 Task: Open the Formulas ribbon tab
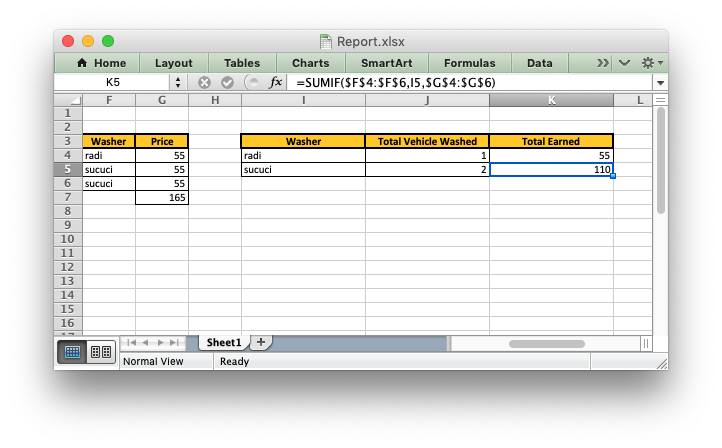pos(470,63)
